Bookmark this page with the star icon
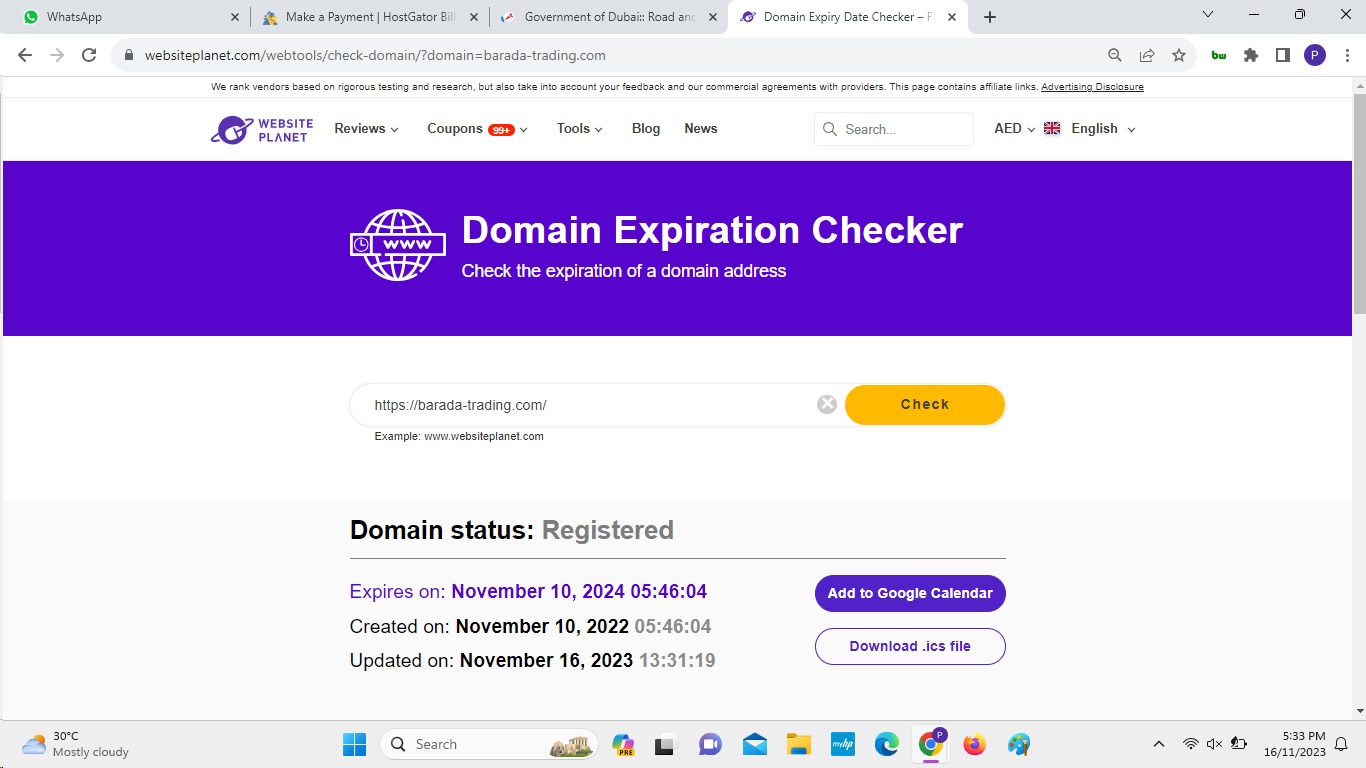 click(x=1179, y=55)
